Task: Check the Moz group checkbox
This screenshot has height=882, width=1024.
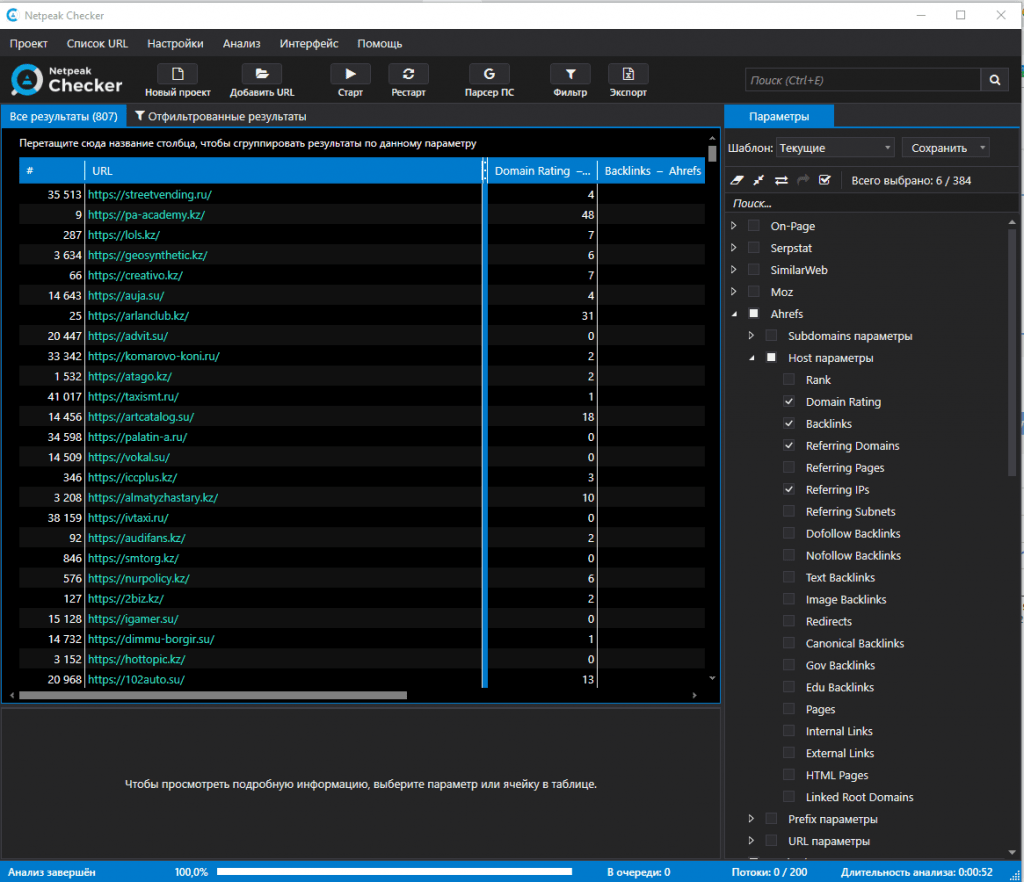Action: click(754, 292)
